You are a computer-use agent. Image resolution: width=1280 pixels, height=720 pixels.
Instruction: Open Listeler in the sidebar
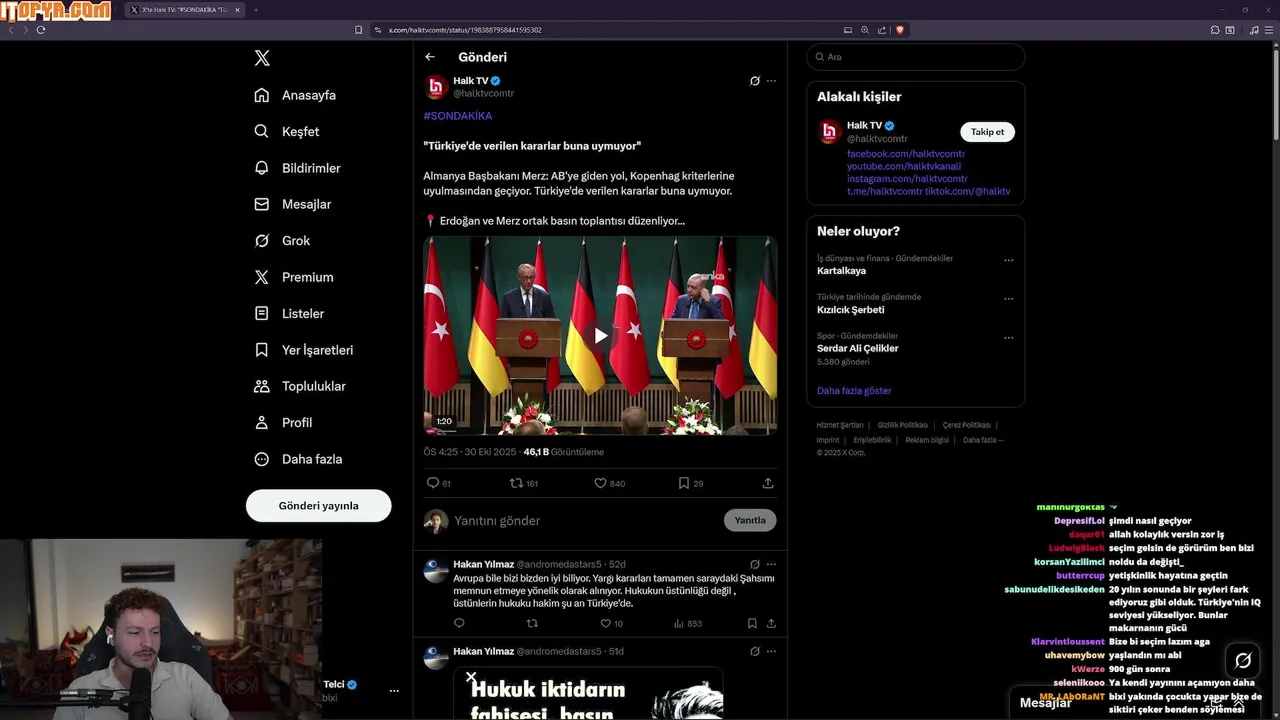289,313
